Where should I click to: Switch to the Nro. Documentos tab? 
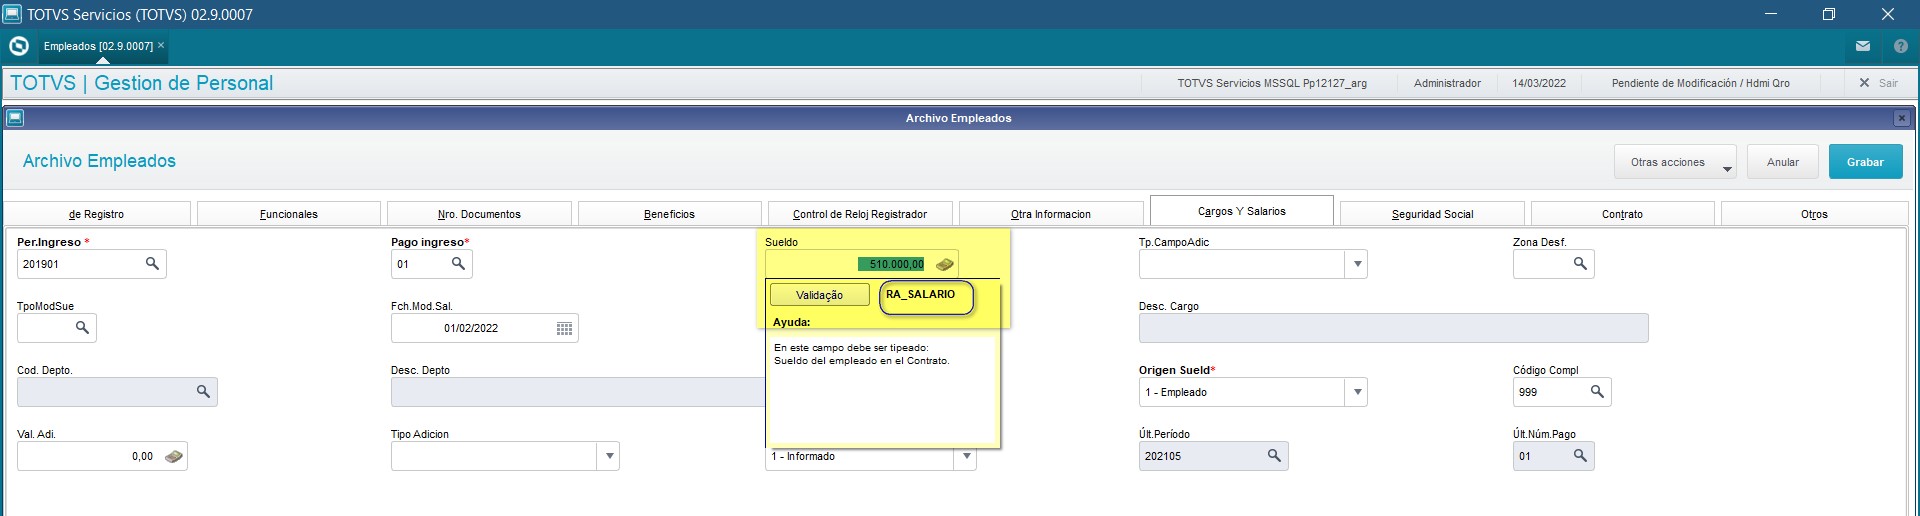[479, 214]
